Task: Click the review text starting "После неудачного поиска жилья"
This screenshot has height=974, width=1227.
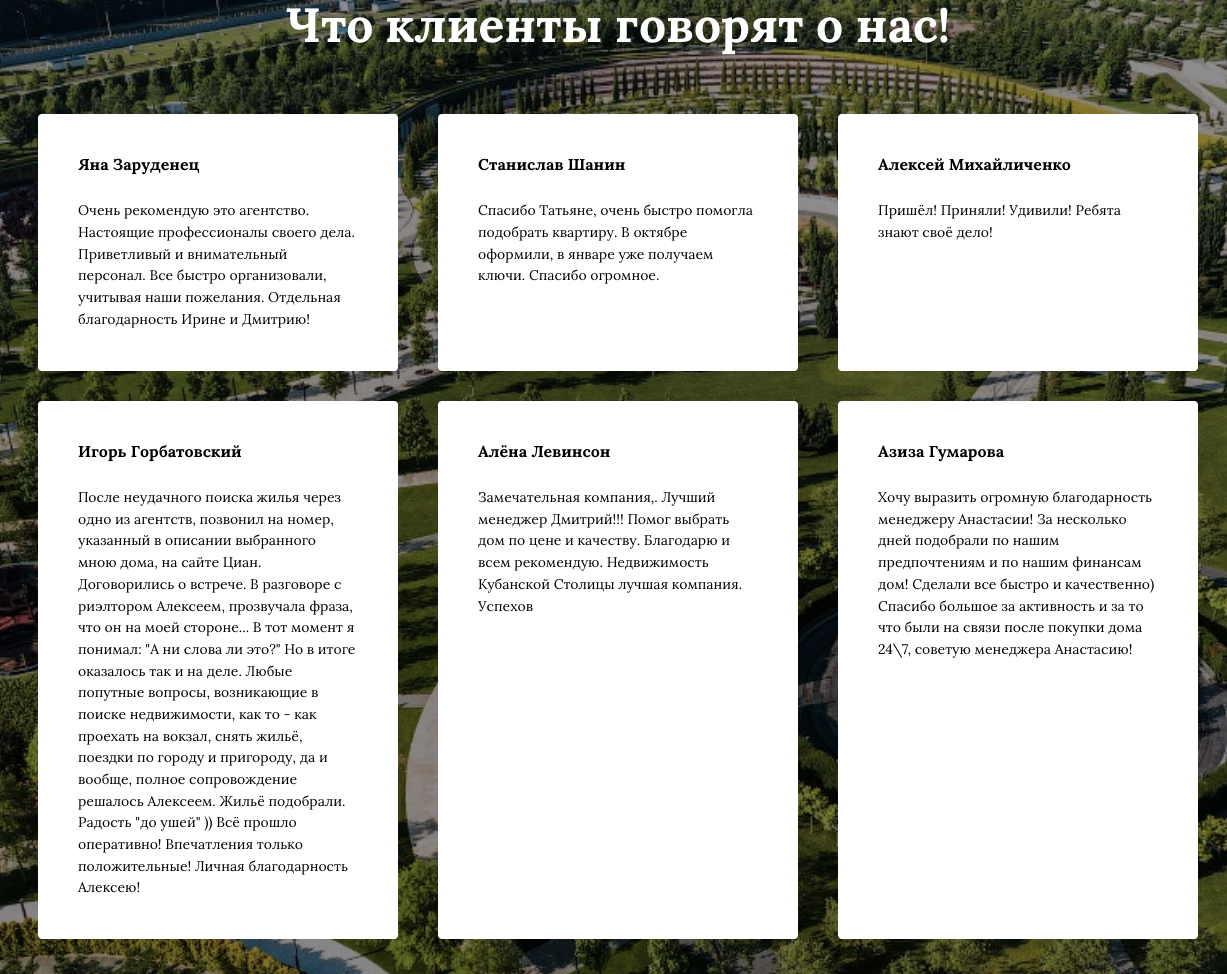Action: coord(217,692)
